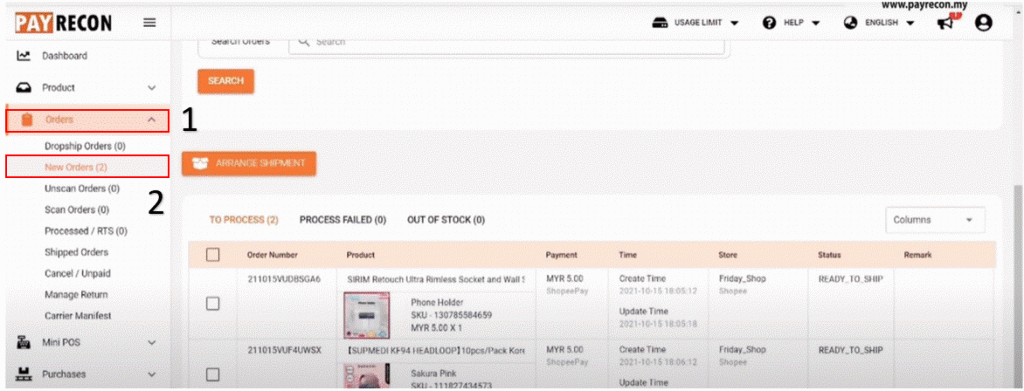The width and height of the screenshot is (1024, 391).
Task: Open the user account profile icon
Action: click(983, 23)
